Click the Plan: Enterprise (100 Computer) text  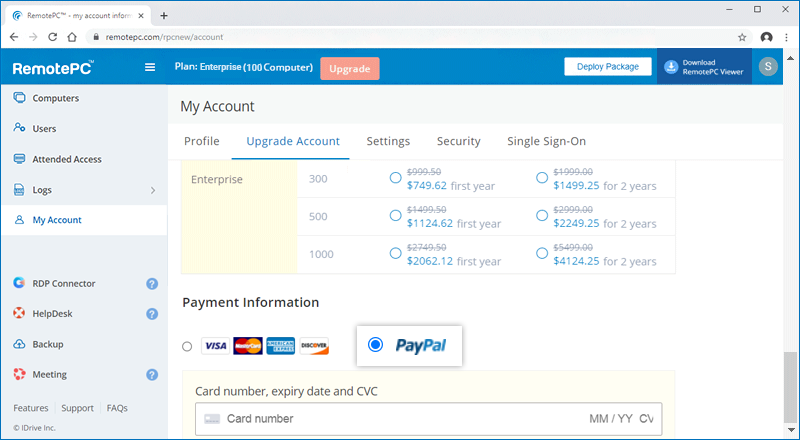click(244, 67)
